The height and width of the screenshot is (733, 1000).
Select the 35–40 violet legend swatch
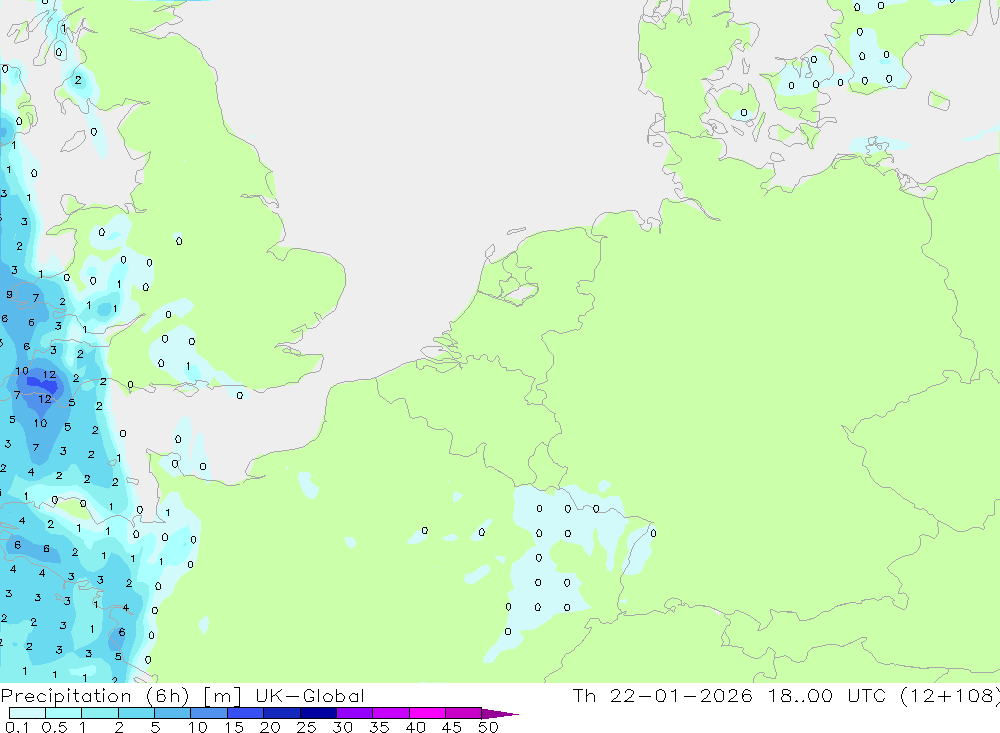point(391,713)
